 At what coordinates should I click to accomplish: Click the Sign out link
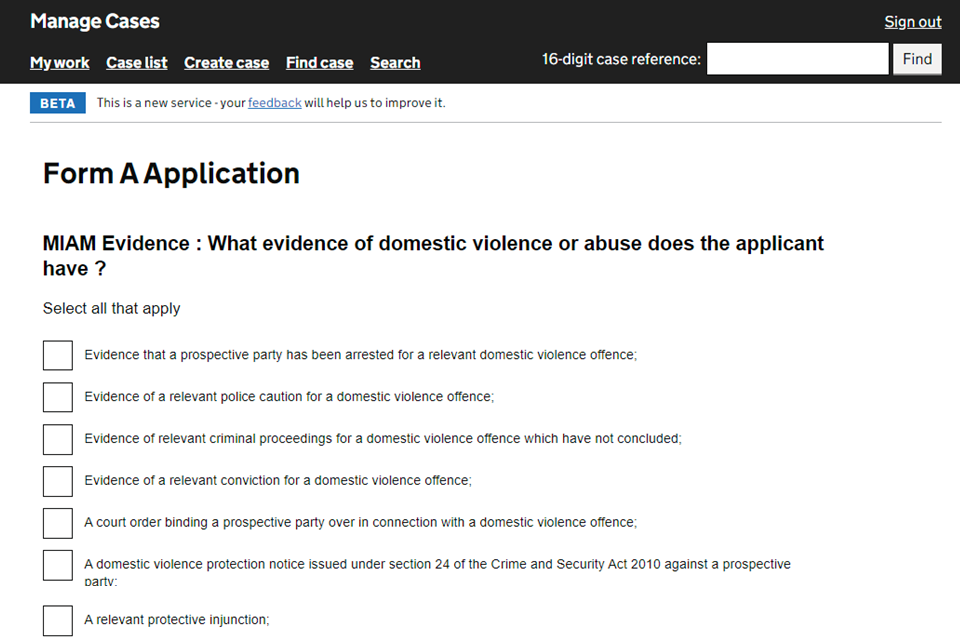[912, 22]
